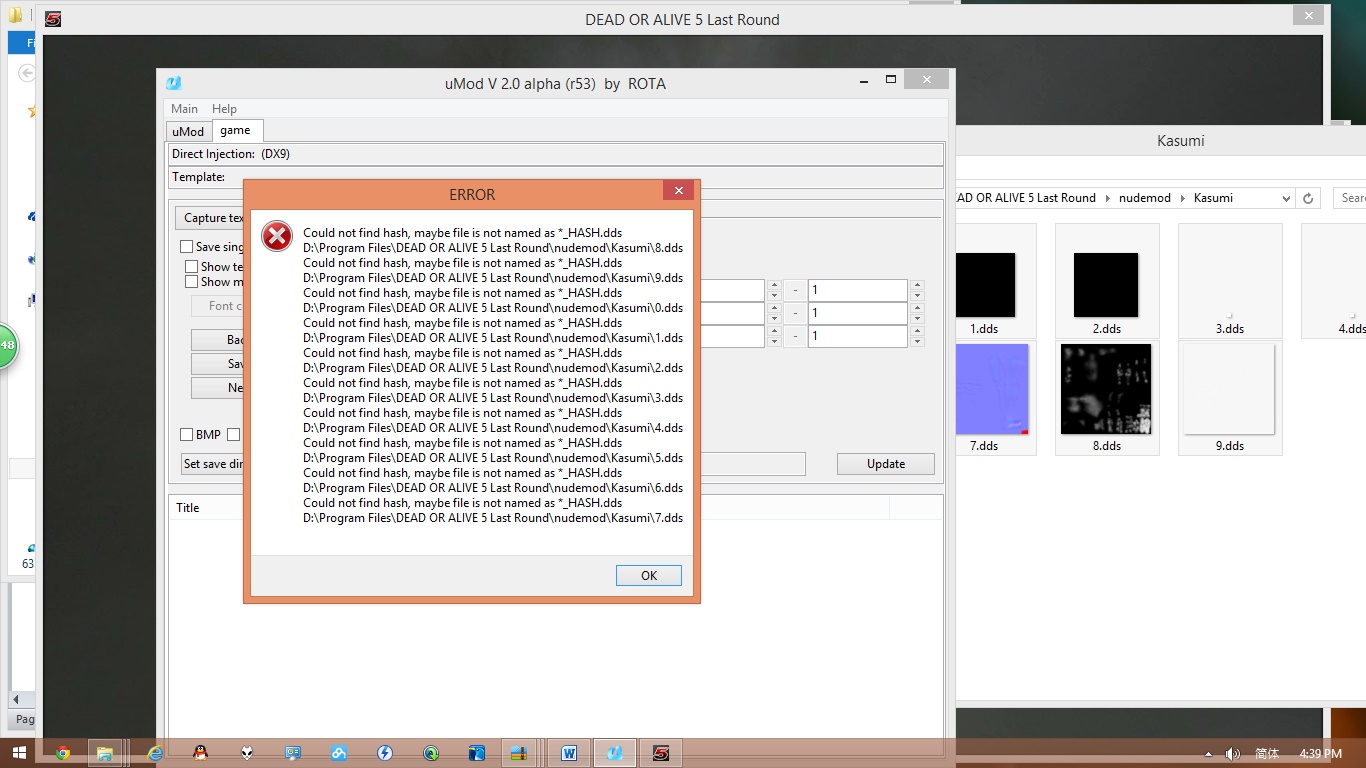Enable the BMP format checkbox
1366x768 pixels.
[x=187, y=435]
